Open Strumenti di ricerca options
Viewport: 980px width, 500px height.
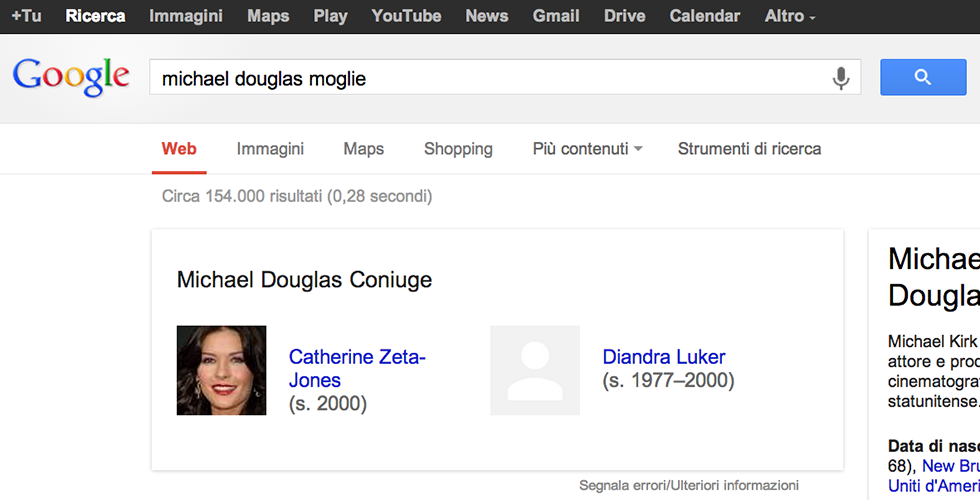tap(749, 149)
